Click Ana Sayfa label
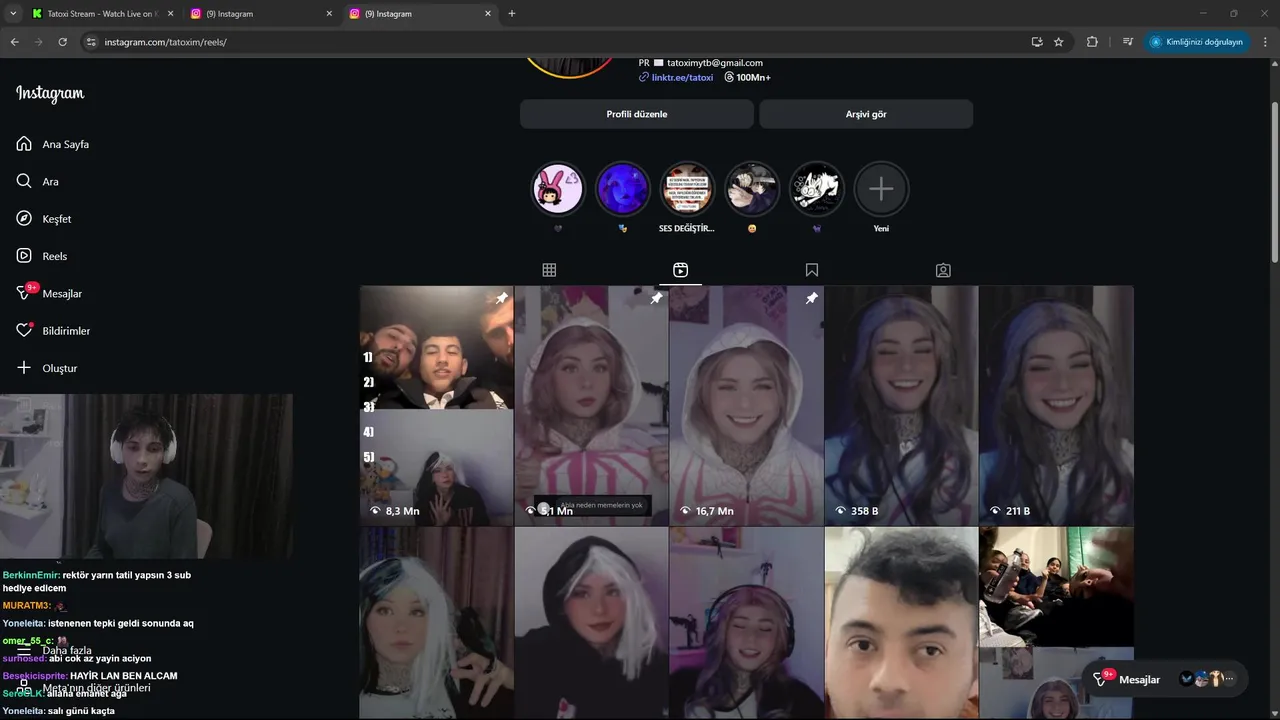Viewport: 1280px width, 720px height. coord(66,144)
